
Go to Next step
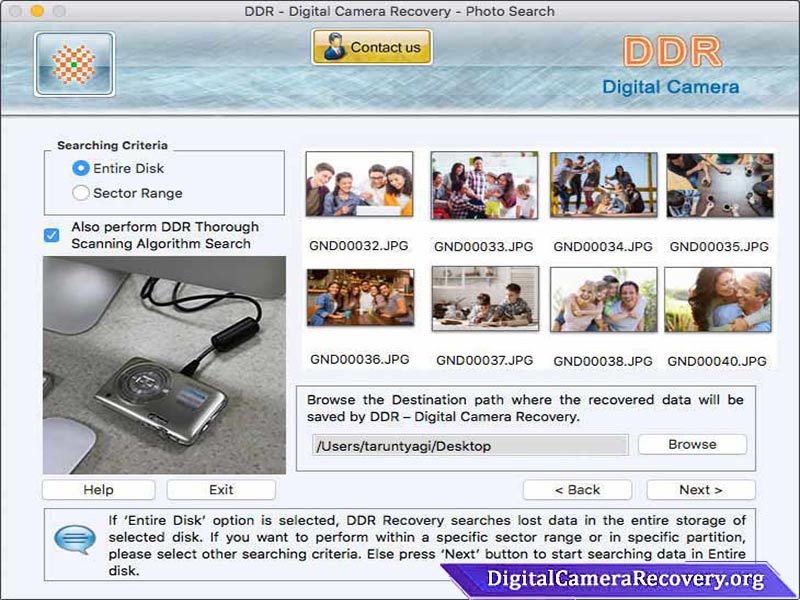701,490
